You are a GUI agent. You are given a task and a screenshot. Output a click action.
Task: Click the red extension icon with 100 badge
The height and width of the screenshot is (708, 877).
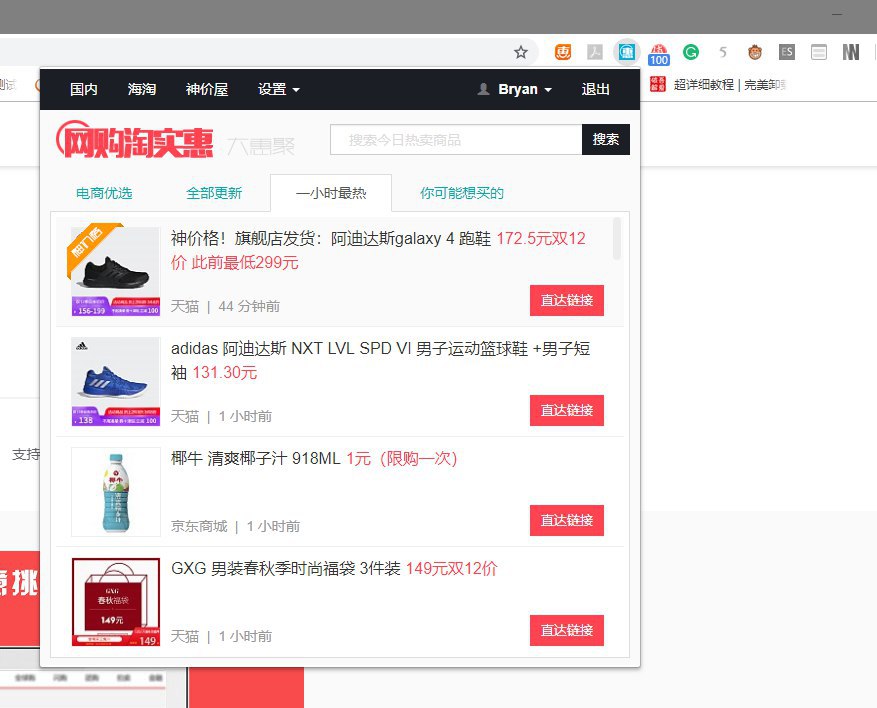658,54
